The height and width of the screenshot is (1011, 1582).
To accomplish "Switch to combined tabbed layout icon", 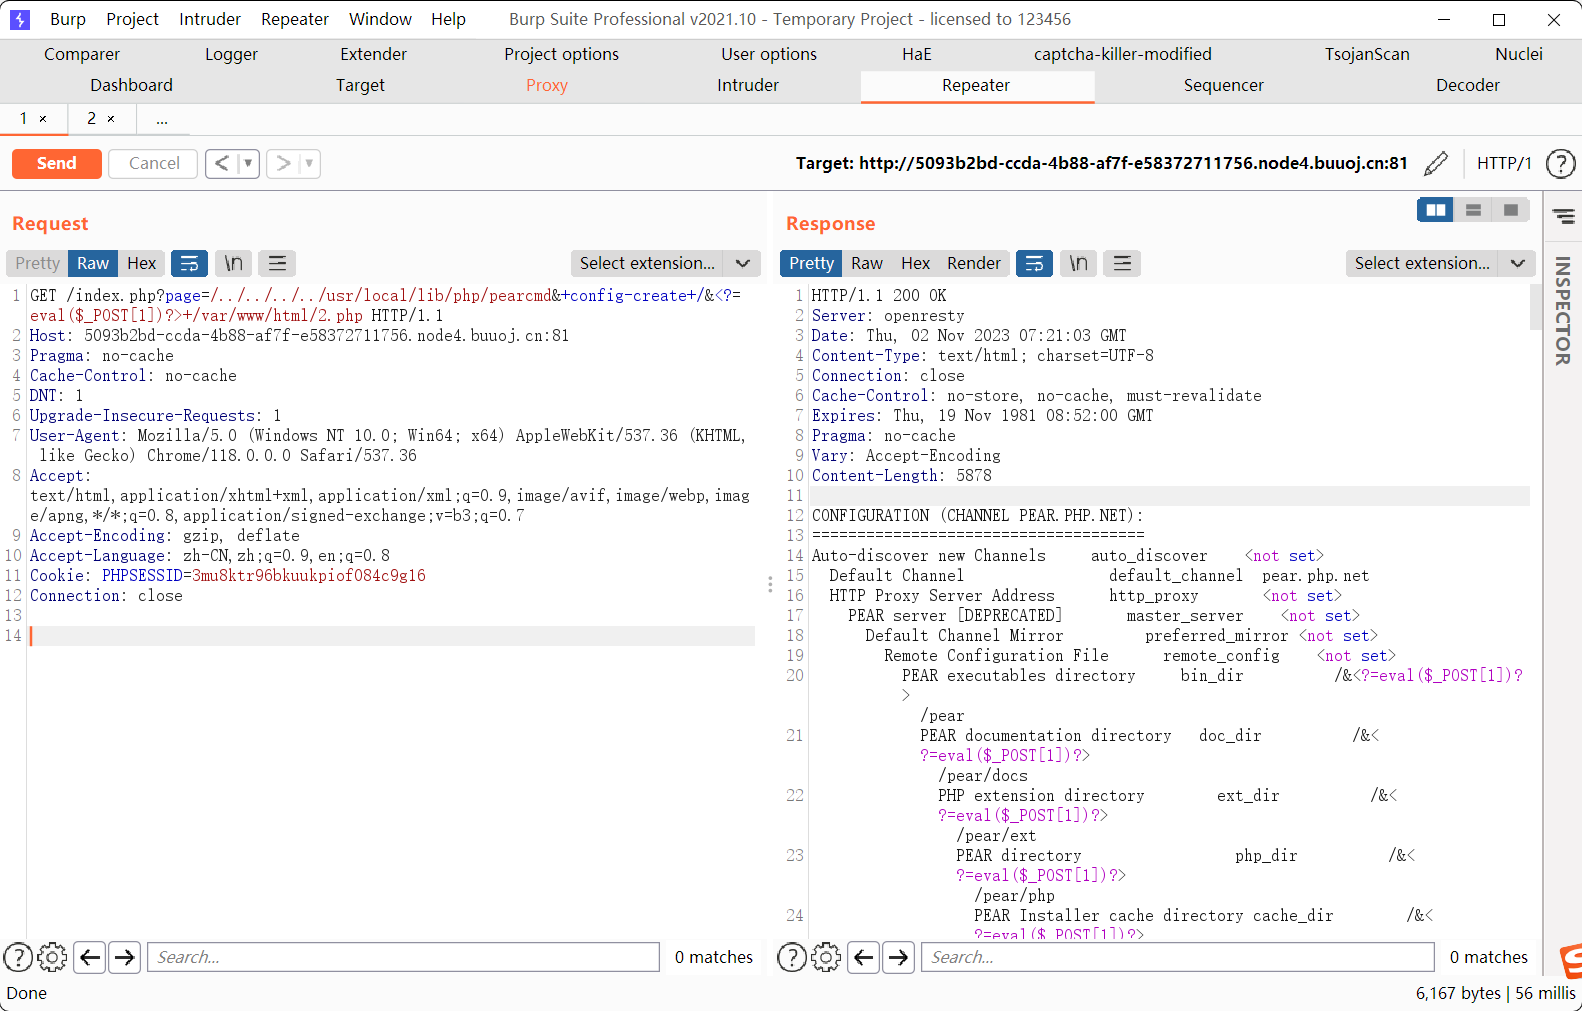I will 1510,210.
